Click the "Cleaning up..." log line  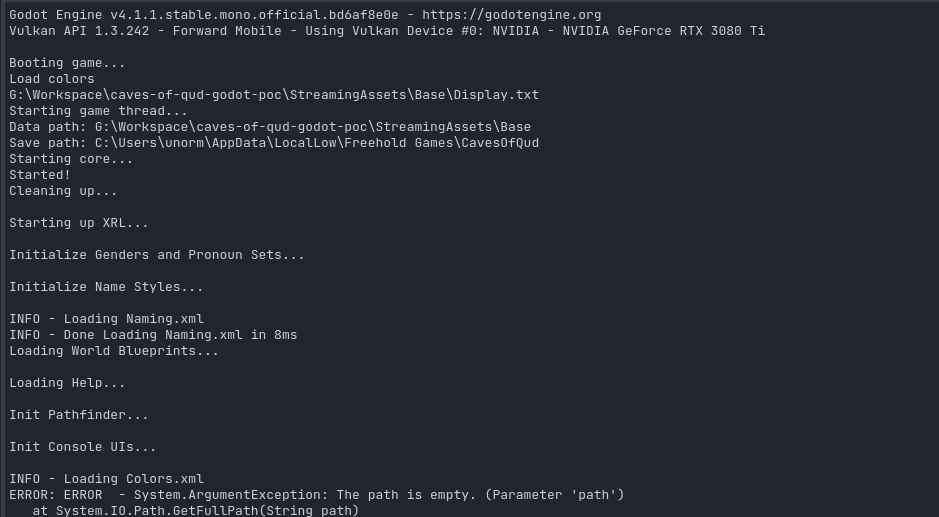[63, 191]
